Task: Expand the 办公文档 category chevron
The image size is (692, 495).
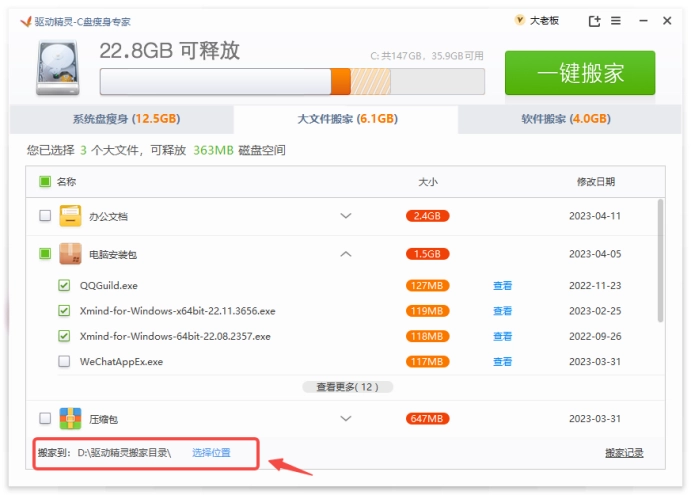Action: tap(346, 216)
